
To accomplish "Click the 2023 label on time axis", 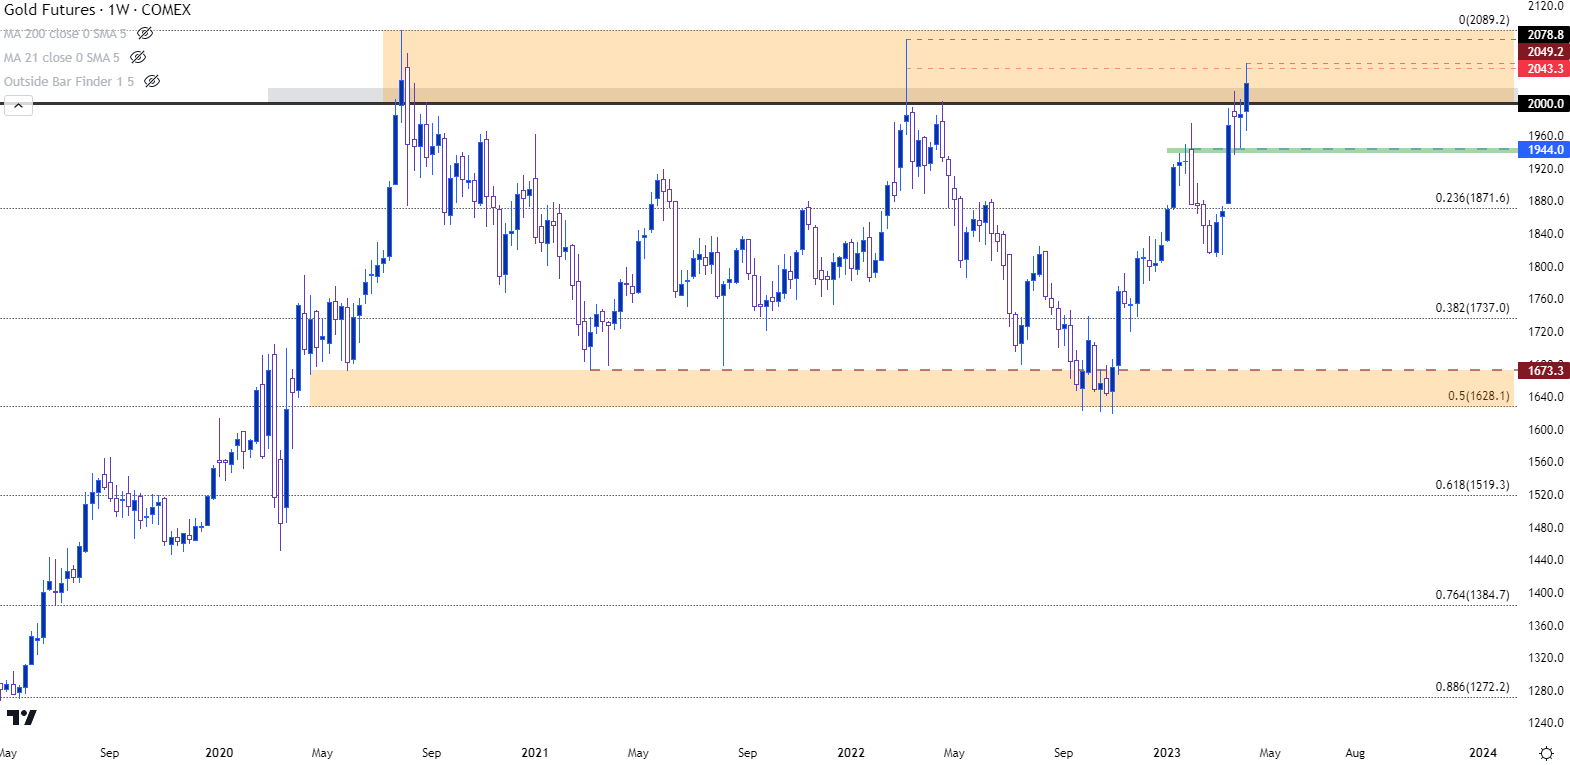I will tap(1167, 753).
